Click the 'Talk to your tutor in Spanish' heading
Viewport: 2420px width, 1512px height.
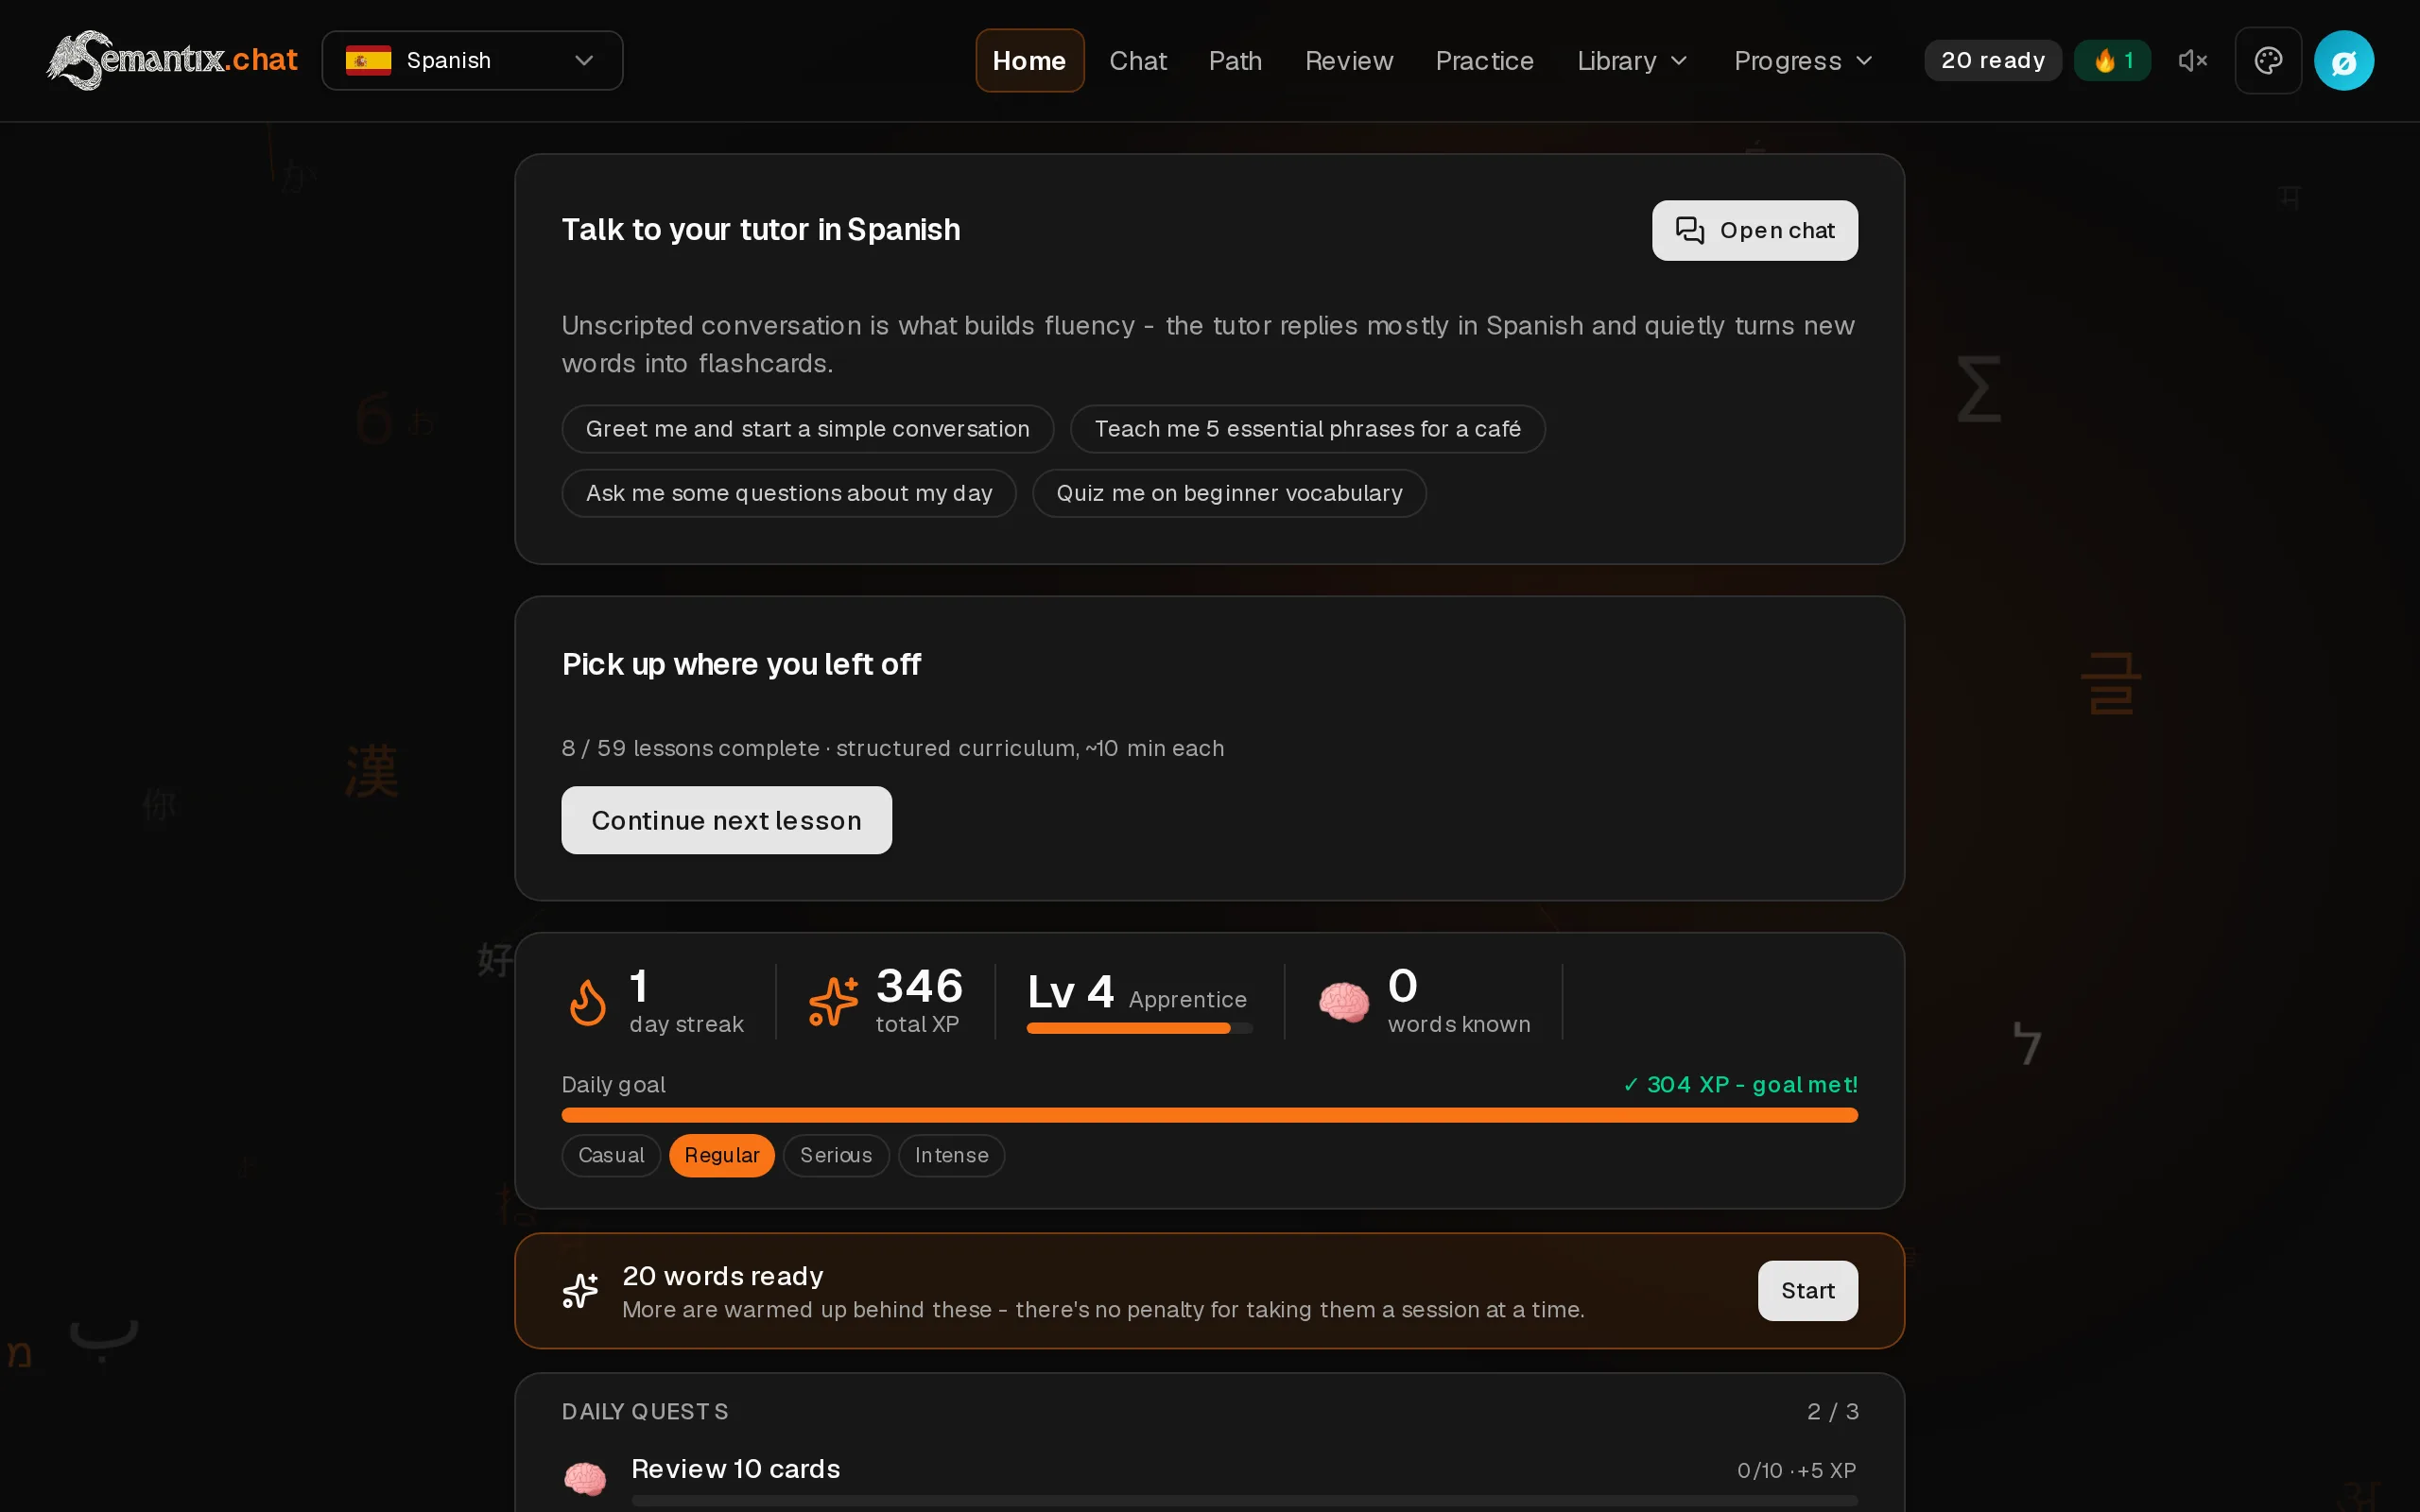click(760, 230)
